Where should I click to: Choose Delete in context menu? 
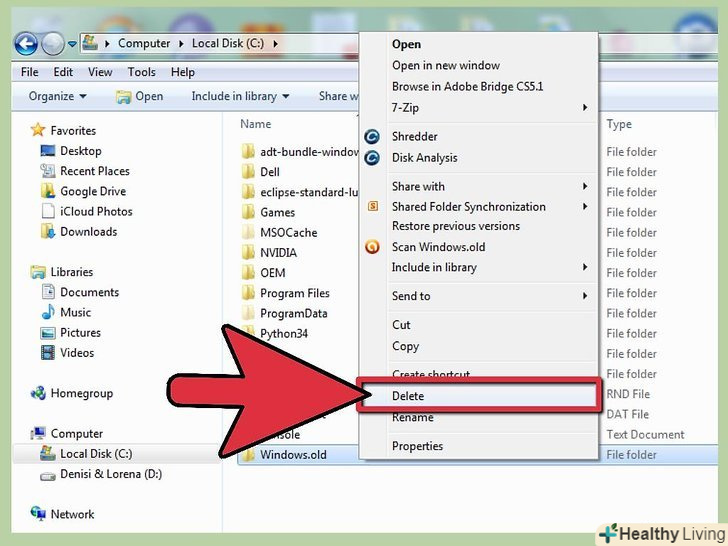[479, 396]
